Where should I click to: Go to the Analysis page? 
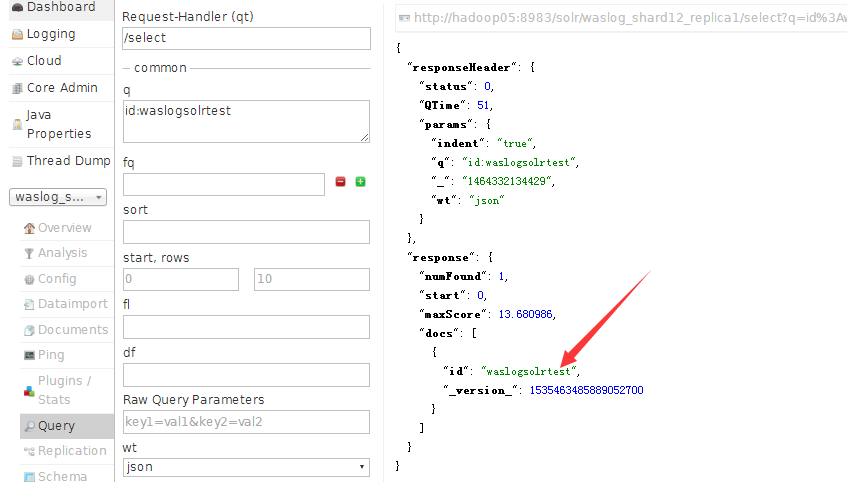[63, 253]
